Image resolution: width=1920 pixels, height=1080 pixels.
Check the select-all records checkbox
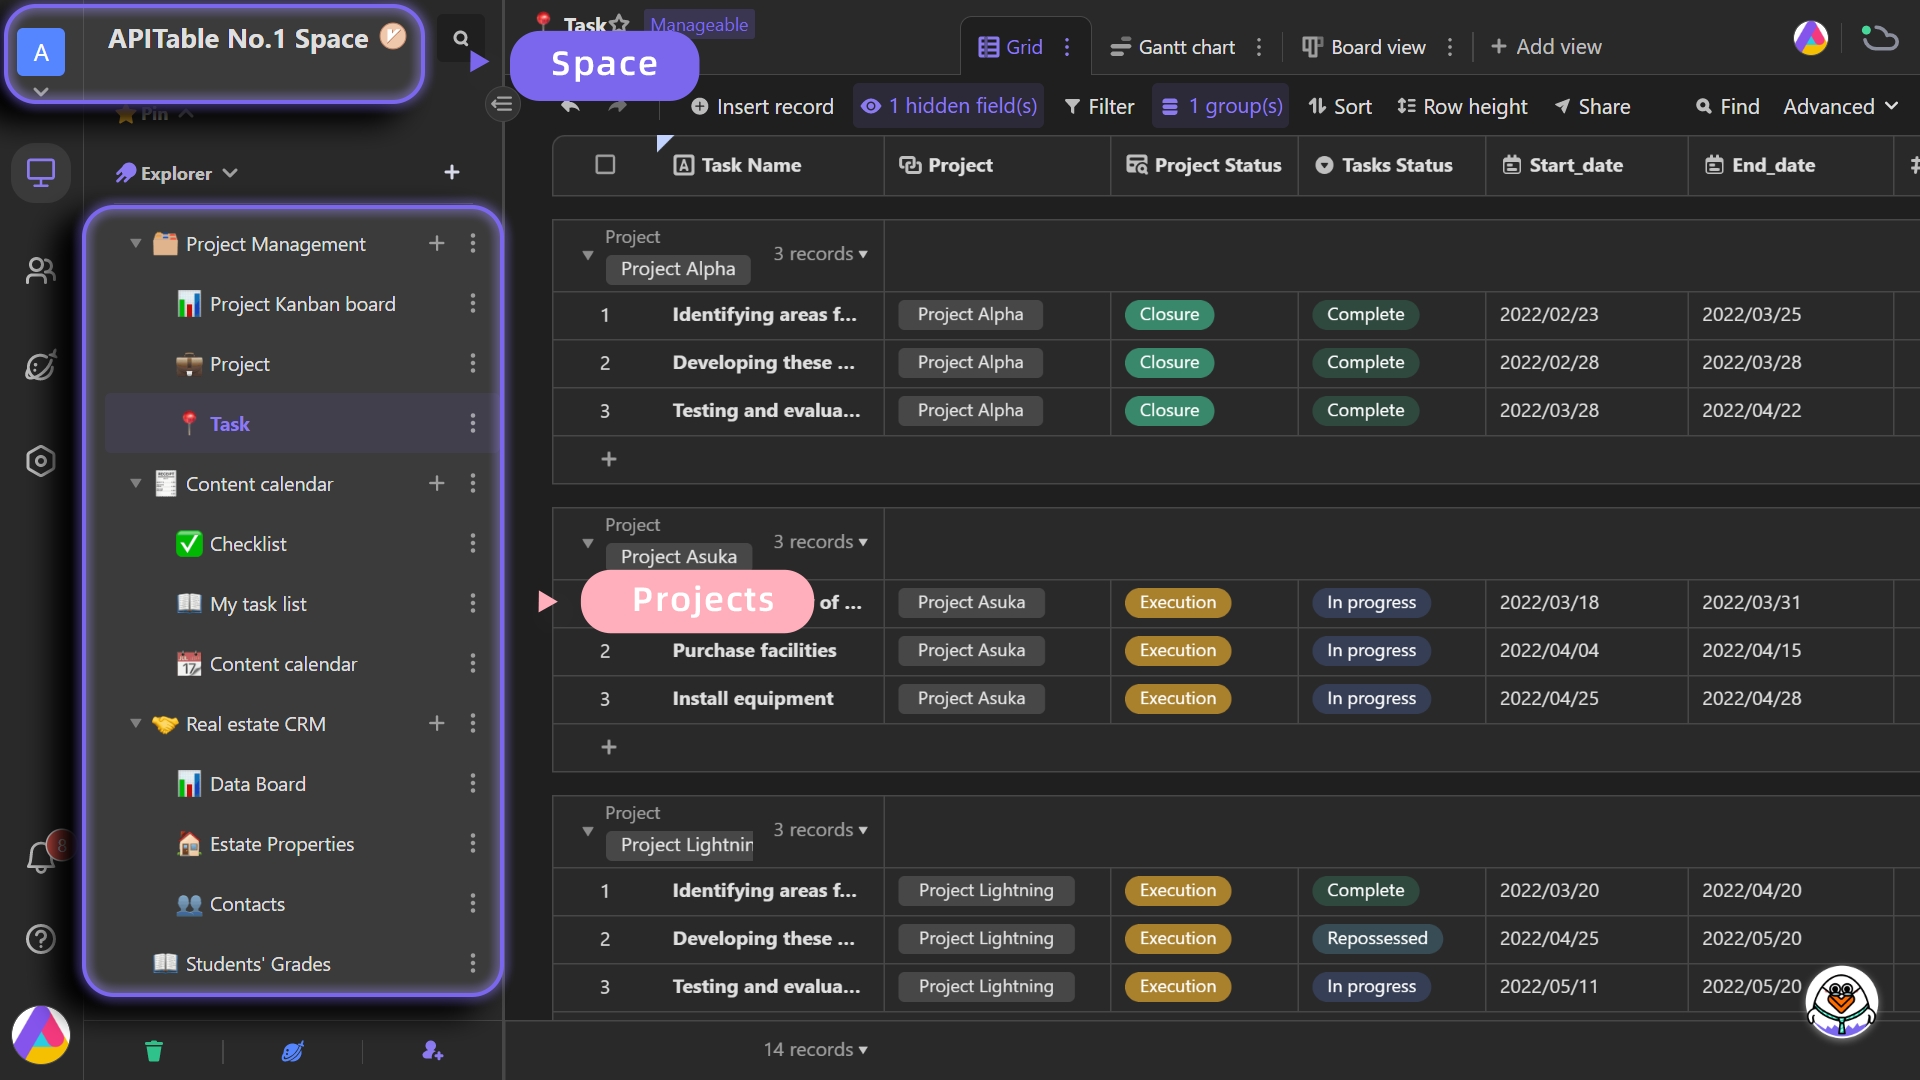tap(605, 165)
